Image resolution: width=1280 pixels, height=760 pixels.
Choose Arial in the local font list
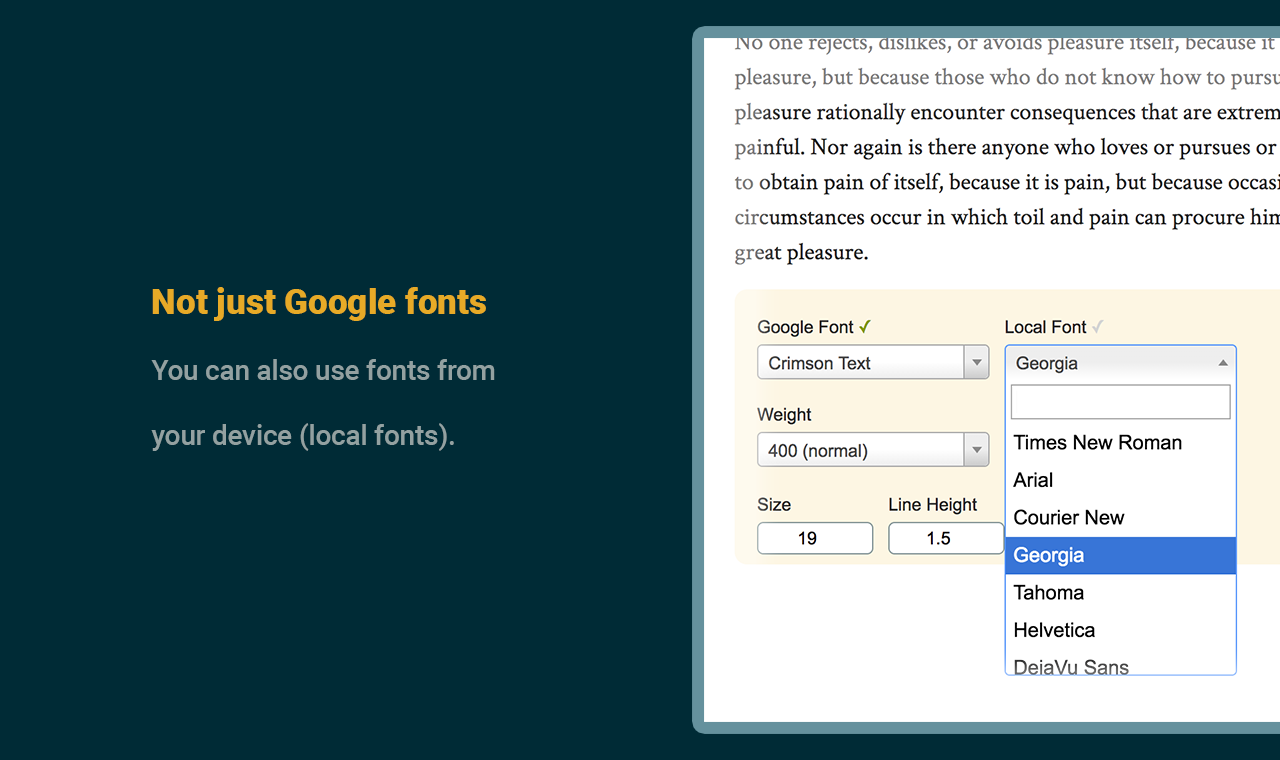[x=1121, y=480]
